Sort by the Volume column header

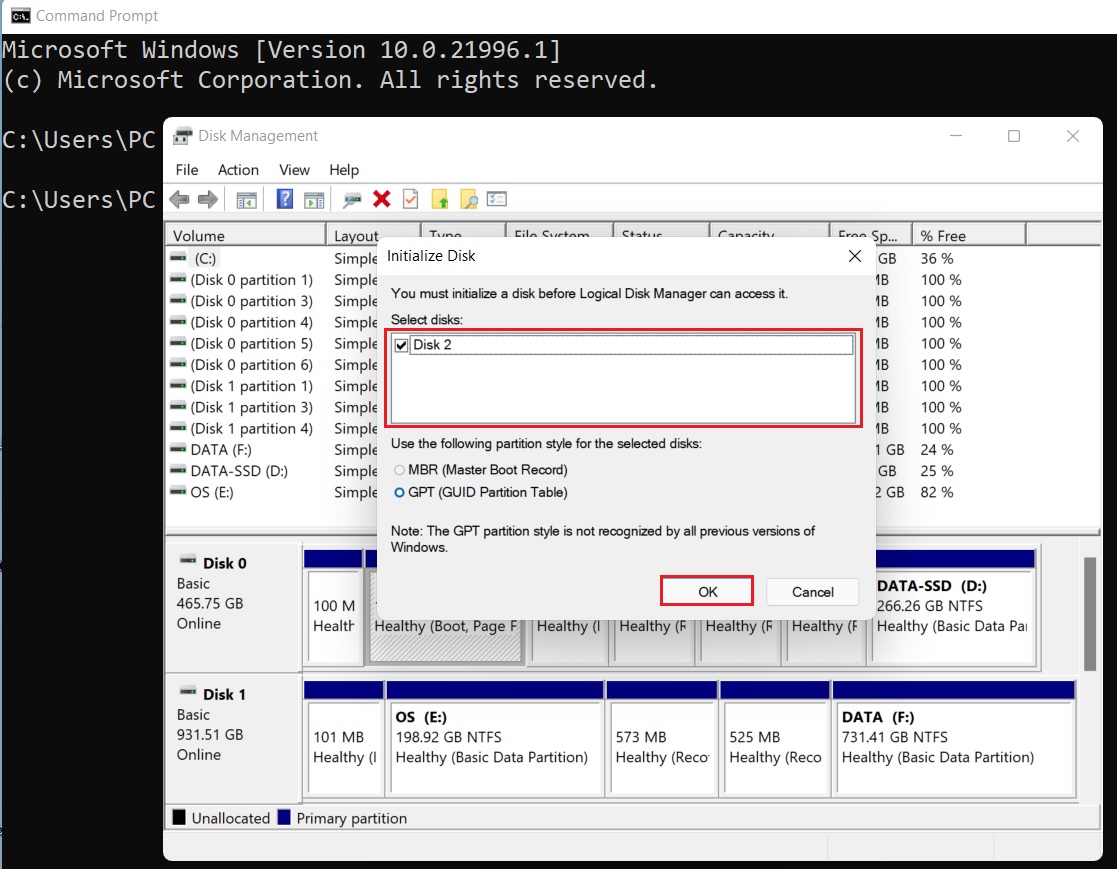point(245,236)
